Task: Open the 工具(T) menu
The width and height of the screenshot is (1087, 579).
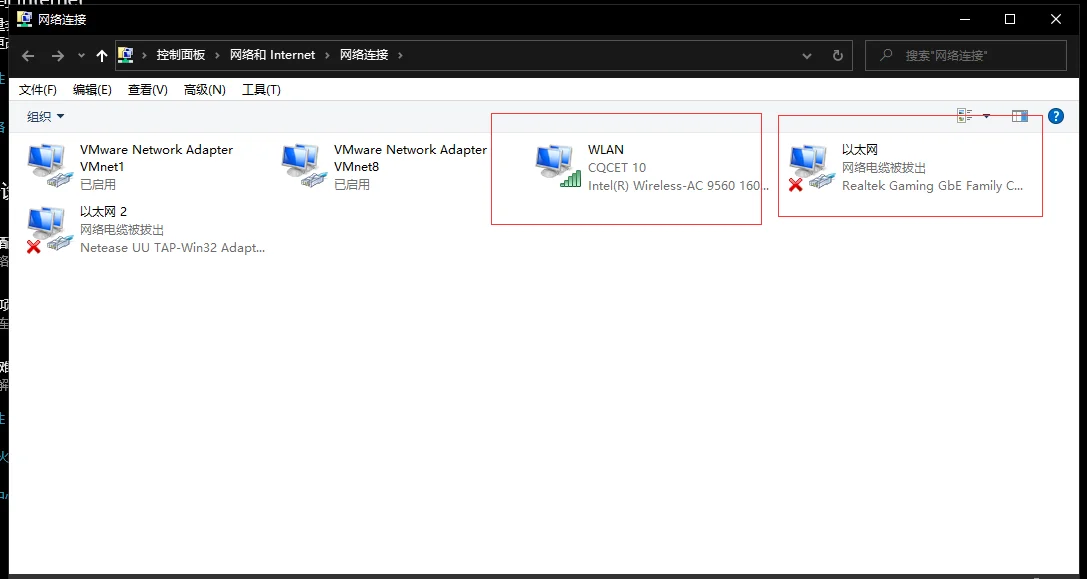Action: pos(261,89)
